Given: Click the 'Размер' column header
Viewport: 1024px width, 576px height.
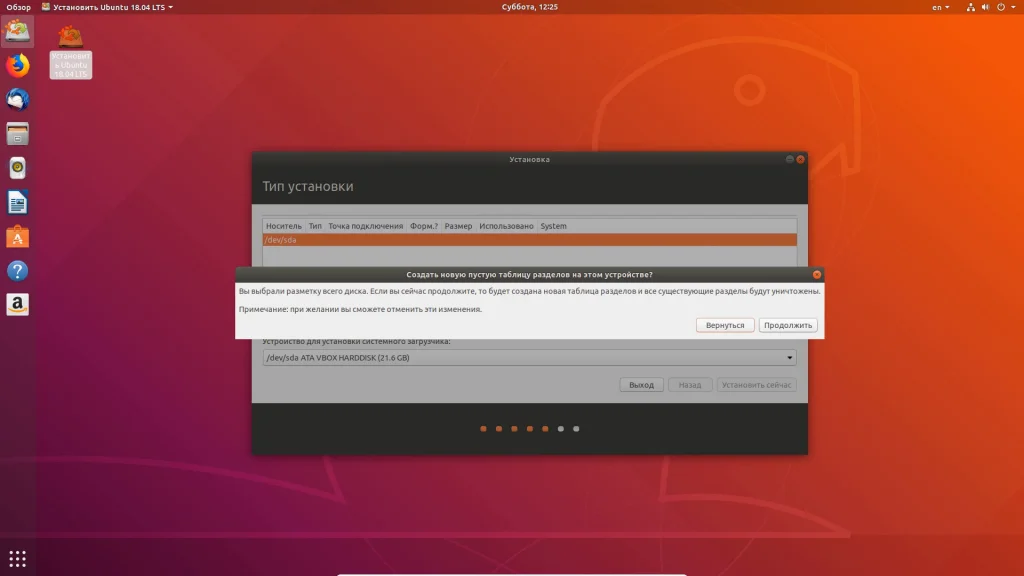Looking at the screenshot, I should click(458, 226).
